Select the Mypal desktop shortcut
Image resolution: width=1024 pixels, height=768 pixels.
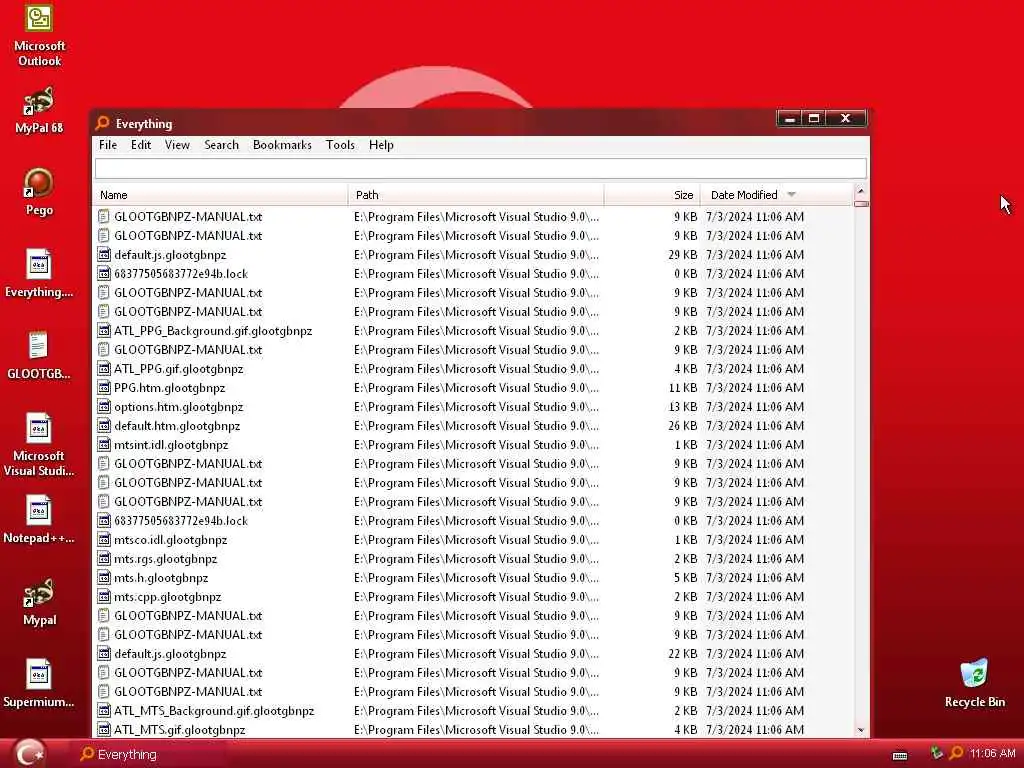[39, 602]
